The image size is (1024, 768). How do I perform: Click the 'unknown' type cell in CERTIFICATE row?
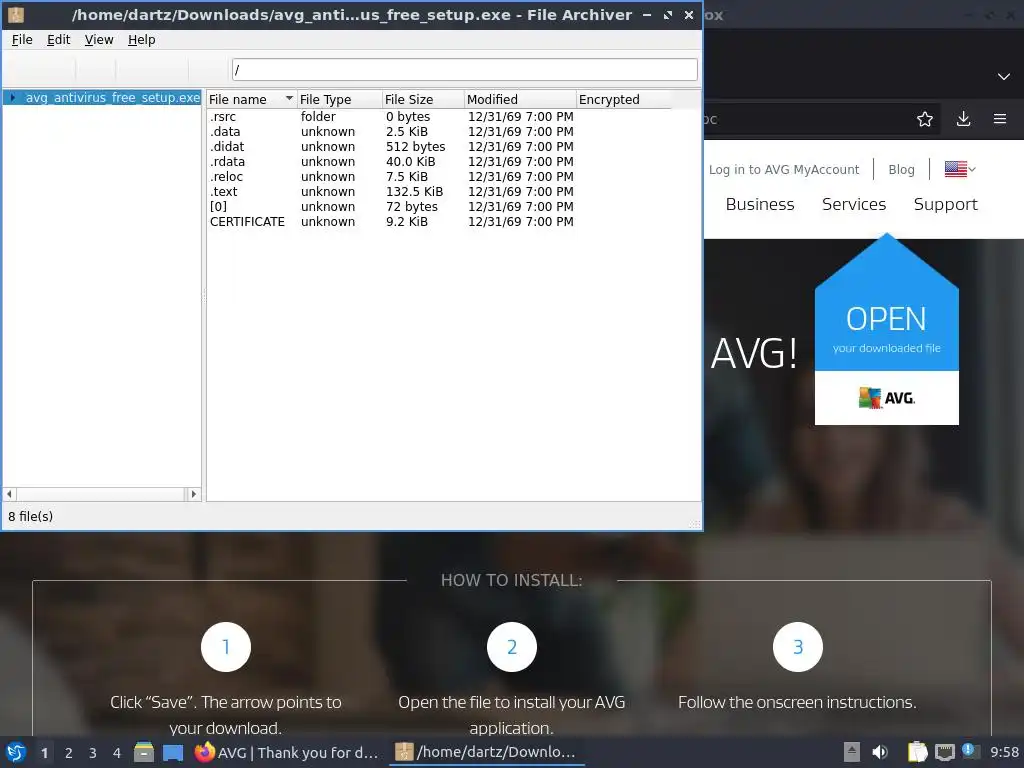[328, 221]
